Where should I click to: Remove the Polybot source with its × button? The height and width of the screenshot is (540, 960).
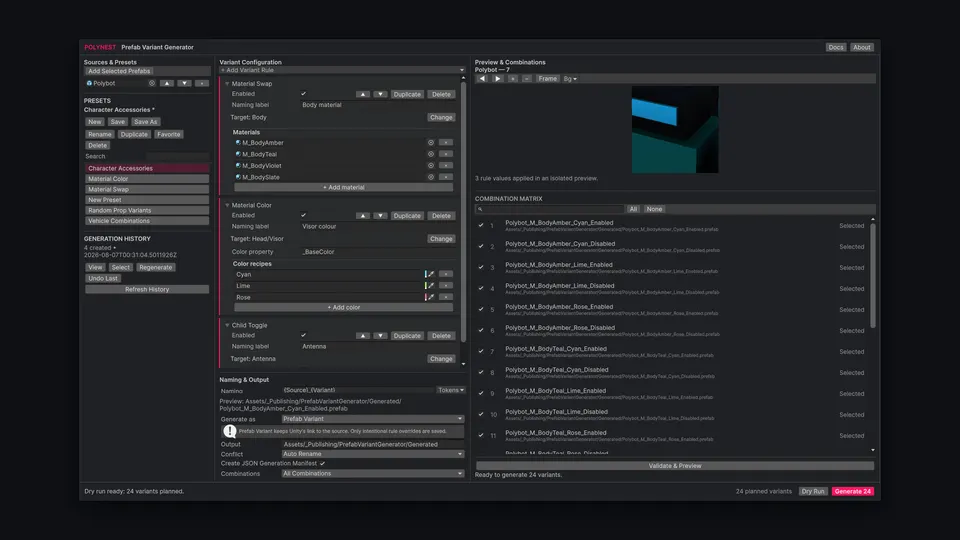tap(201, 83)
